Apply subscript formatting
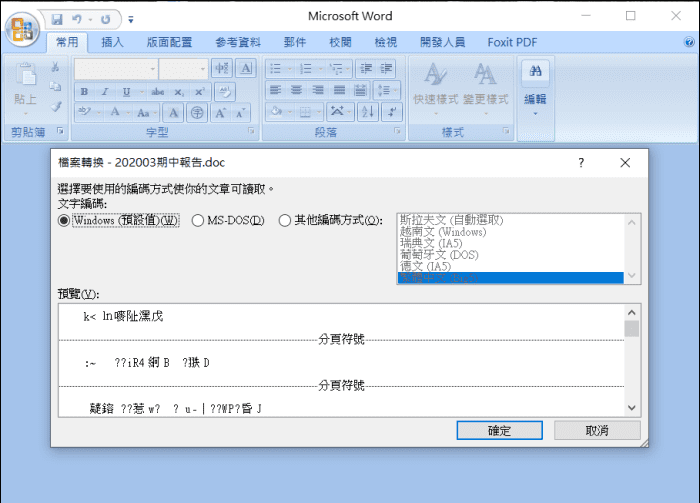The image size is (700, 503). (179, 92)
